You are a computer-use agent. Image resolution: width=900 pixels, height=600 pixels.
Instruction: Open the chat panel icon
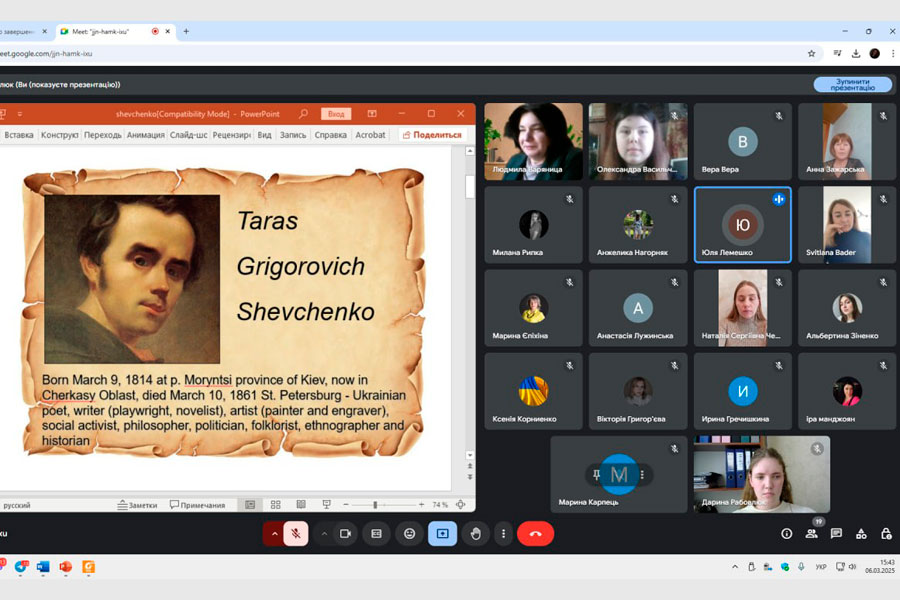coord(836,534)
